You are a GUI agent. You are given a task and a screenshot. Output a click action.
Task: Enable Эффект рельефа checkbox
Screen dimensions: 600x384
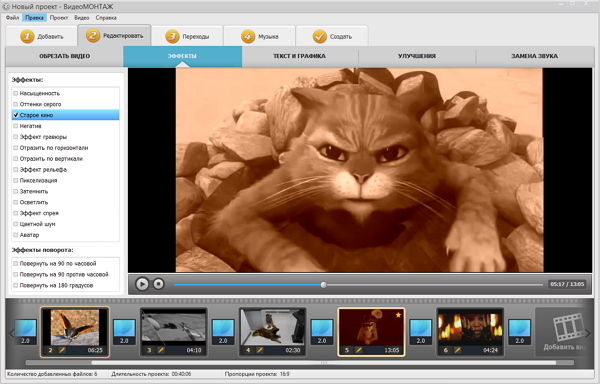[x=16, y=169]
